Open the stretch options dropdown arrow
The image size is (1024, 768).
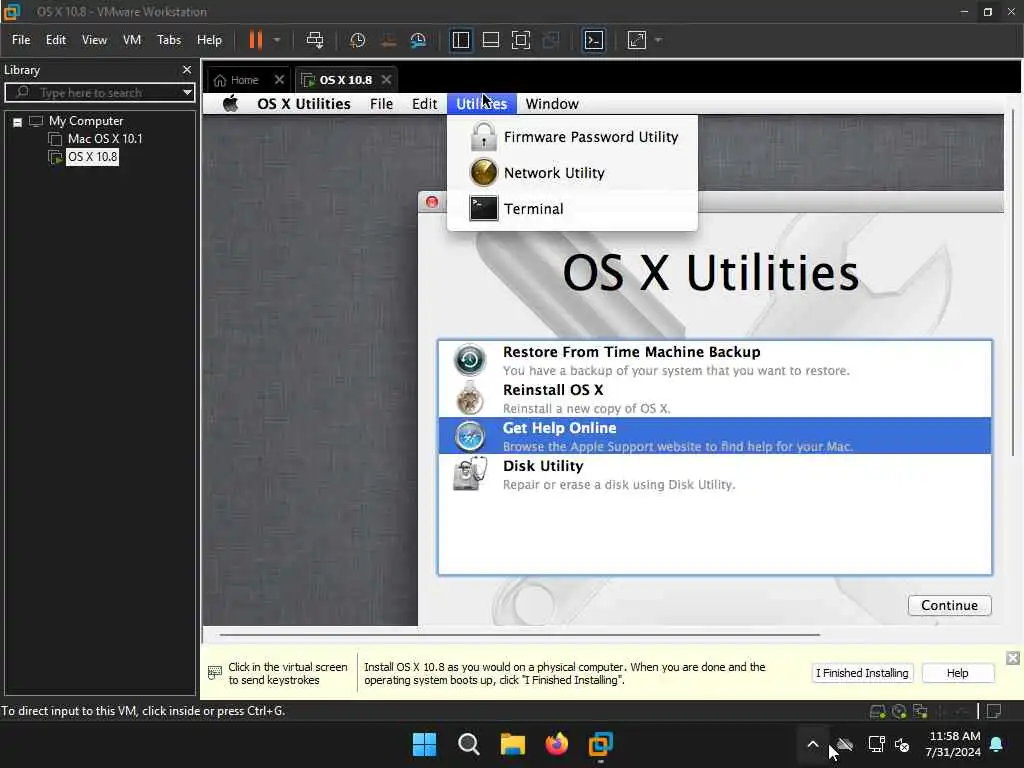pos(658,40)
